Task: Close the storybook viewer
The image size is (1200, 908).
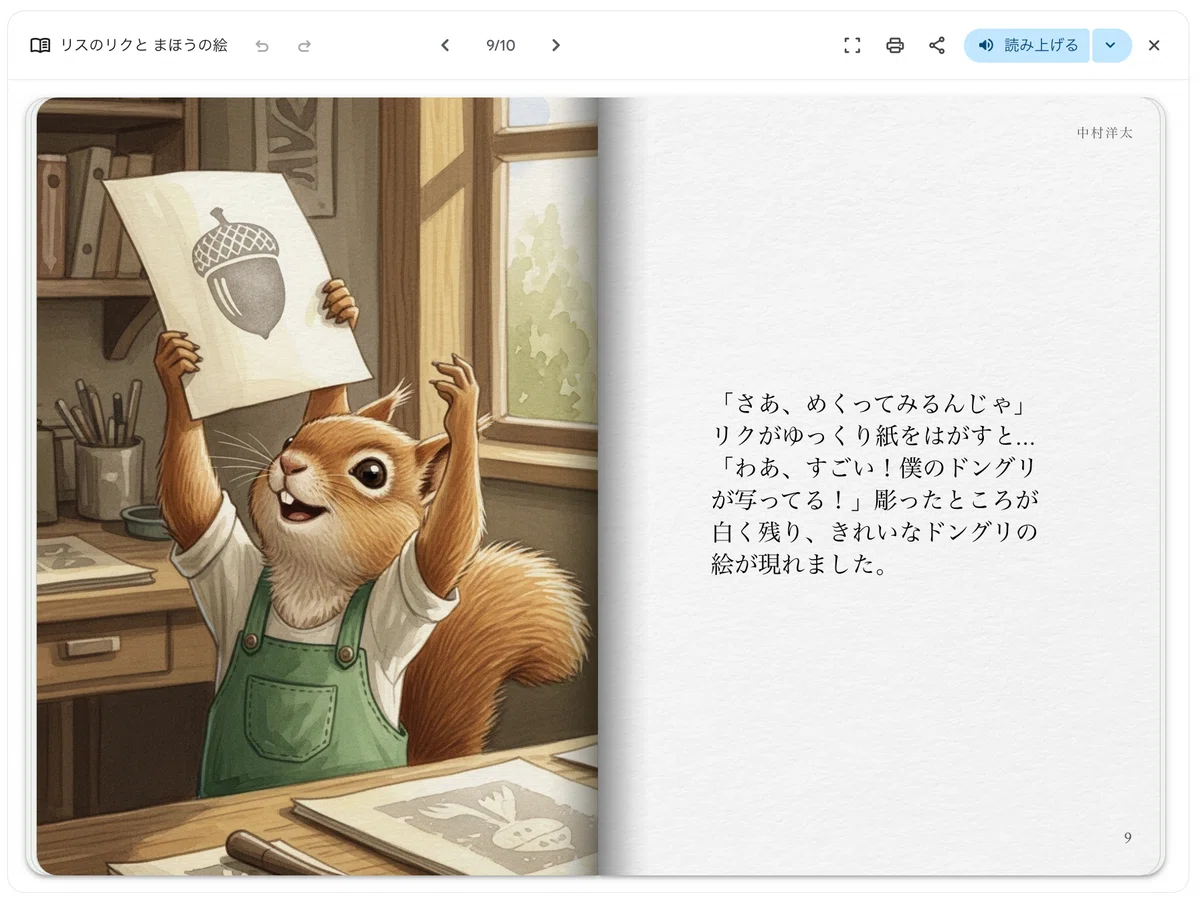Action: [1154, 45]
